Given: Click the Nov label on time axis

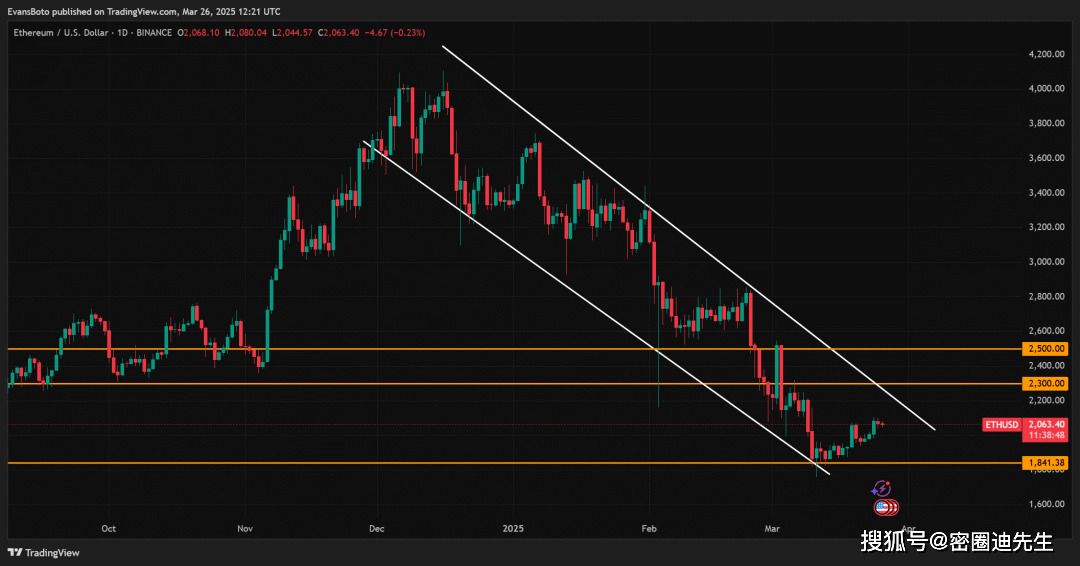Looking at the screenshot, I should point(244,528).
